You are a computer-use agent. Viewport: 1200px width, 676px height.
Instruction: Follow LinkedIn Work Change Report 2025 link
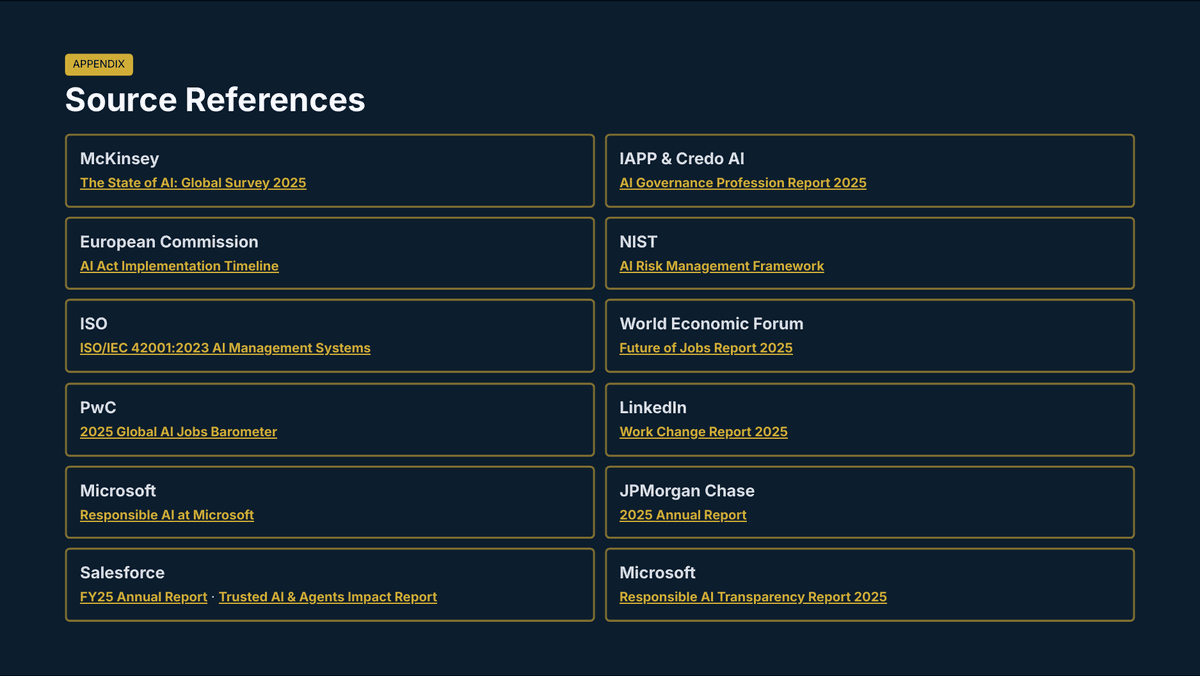point(704,432)
